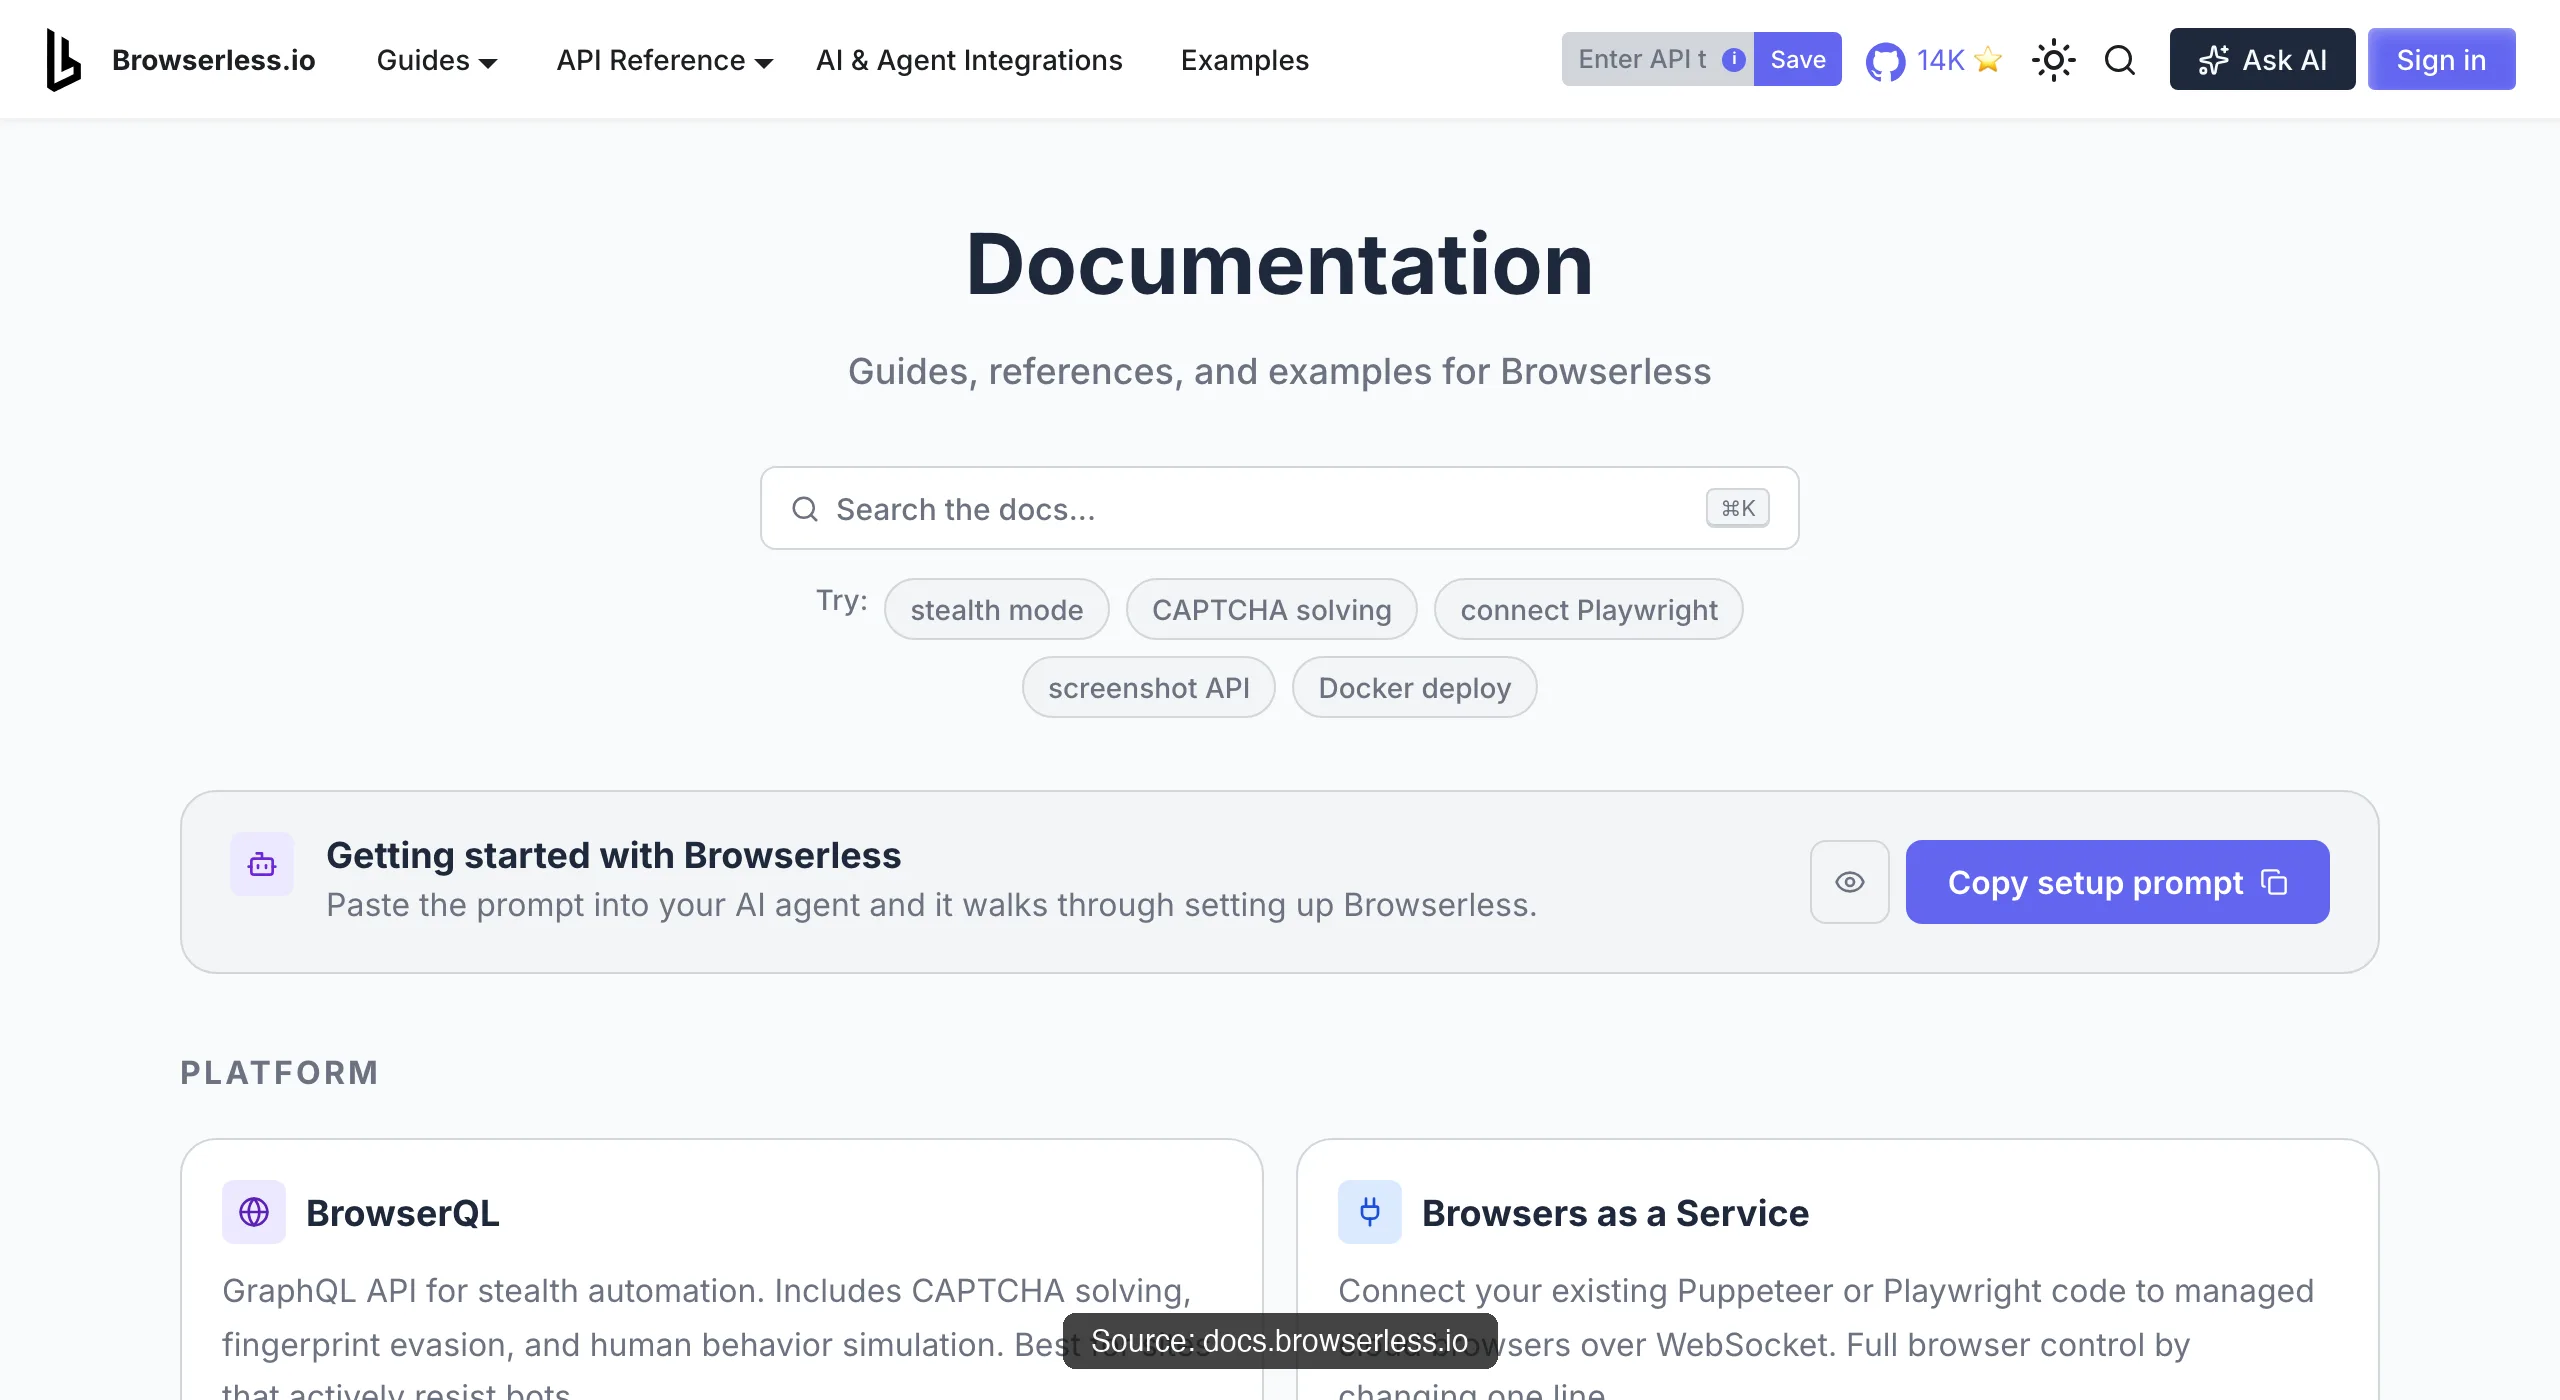Click the 14K stars count
Image resolution: width=2560 pixels, height=1400 pixels.
(x=1940, y=60)
